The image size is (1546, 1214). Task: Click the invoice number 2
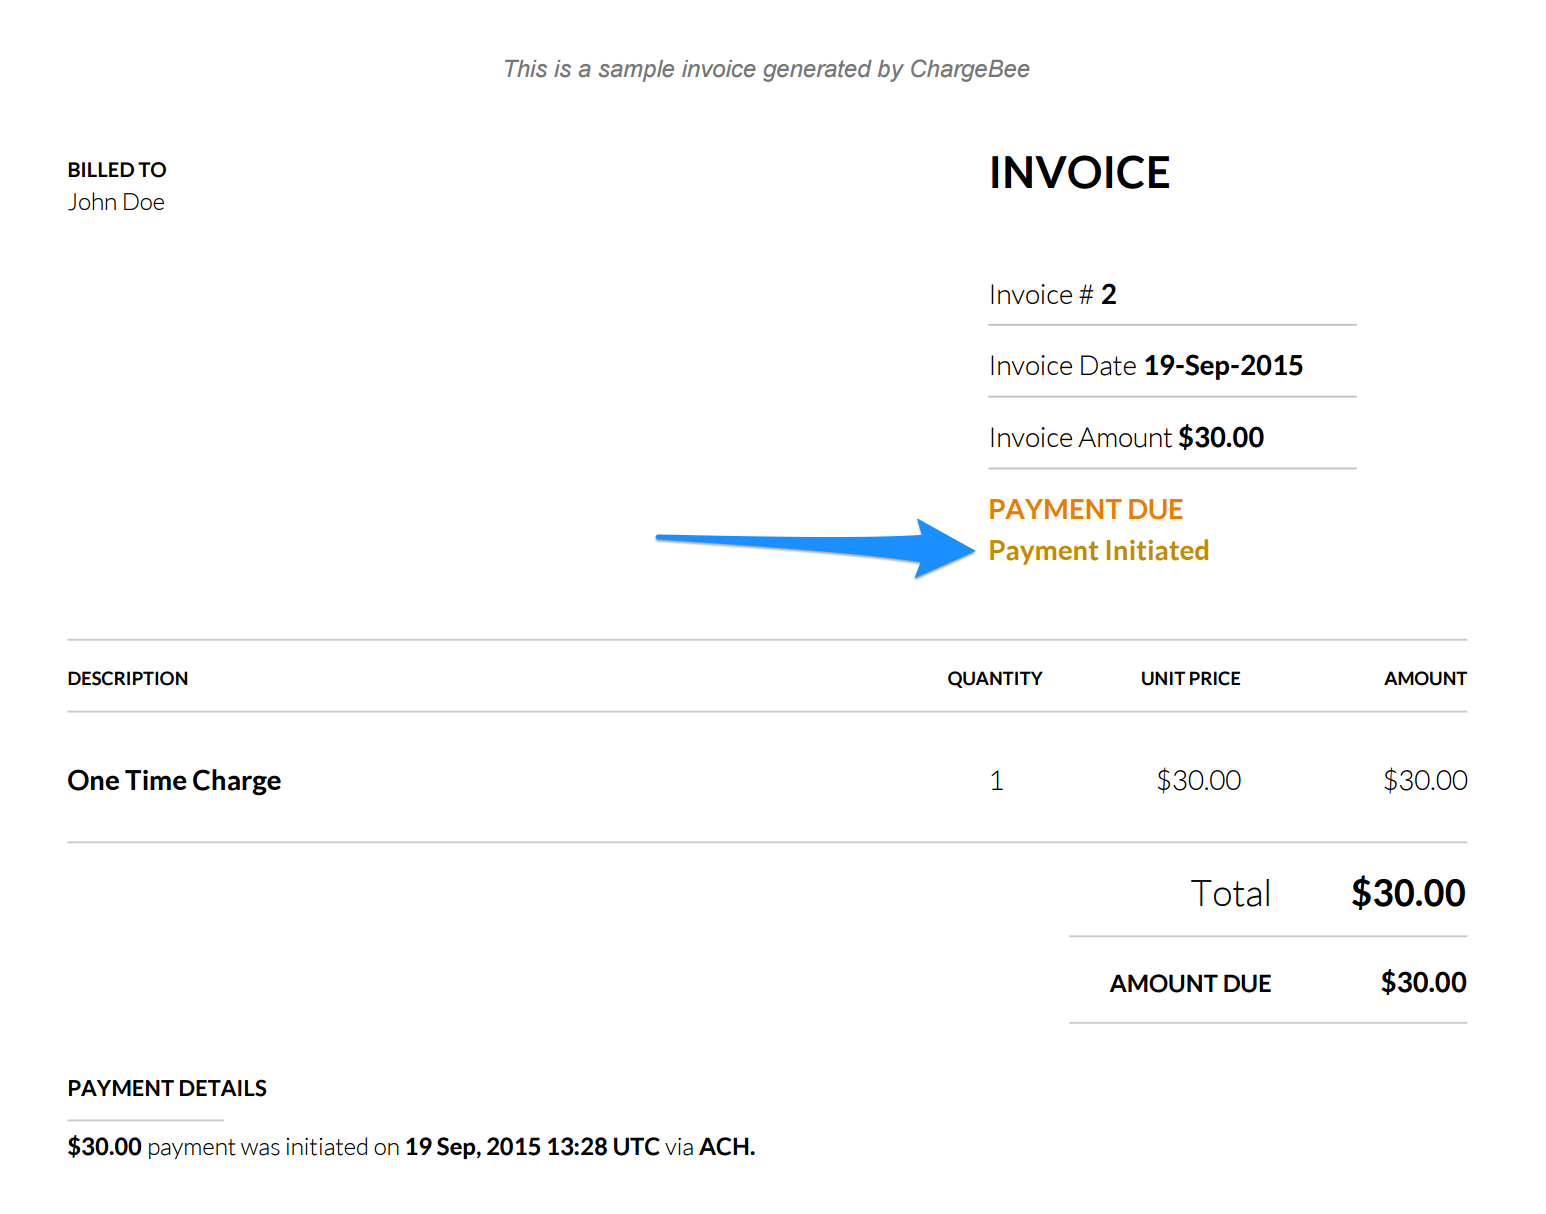[x=1108, y=295]
